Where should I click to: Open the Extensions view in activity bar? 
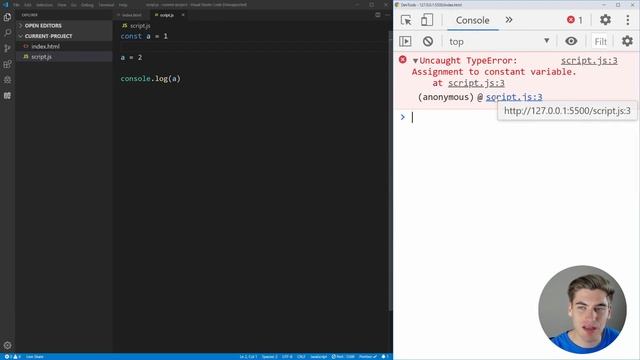point(7,64)
